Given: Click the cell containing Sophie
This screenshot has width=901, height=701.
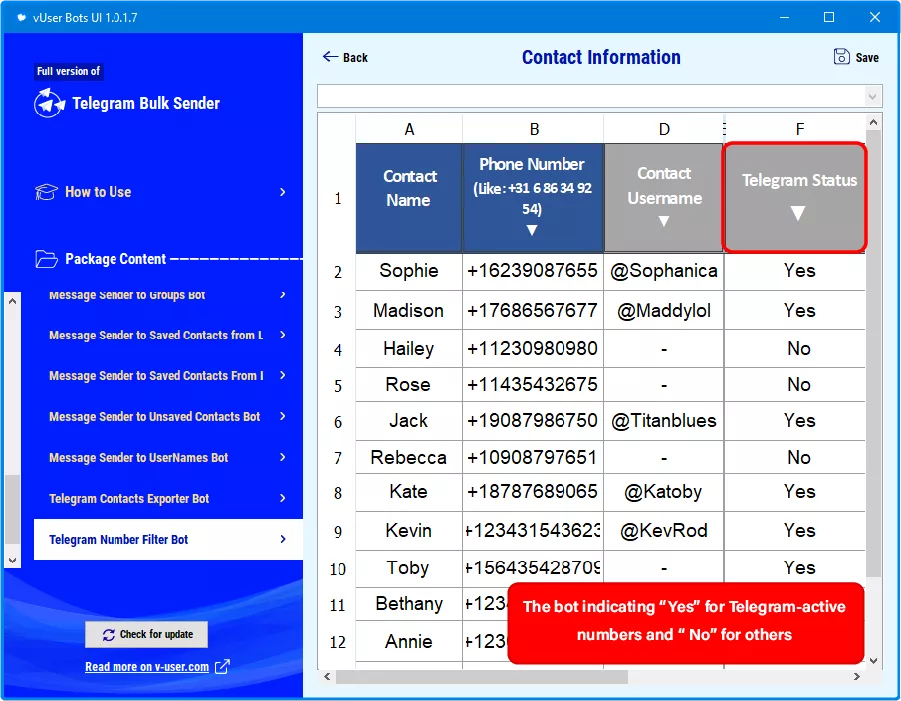Looking at the screenshot, I should click(409, 272).
